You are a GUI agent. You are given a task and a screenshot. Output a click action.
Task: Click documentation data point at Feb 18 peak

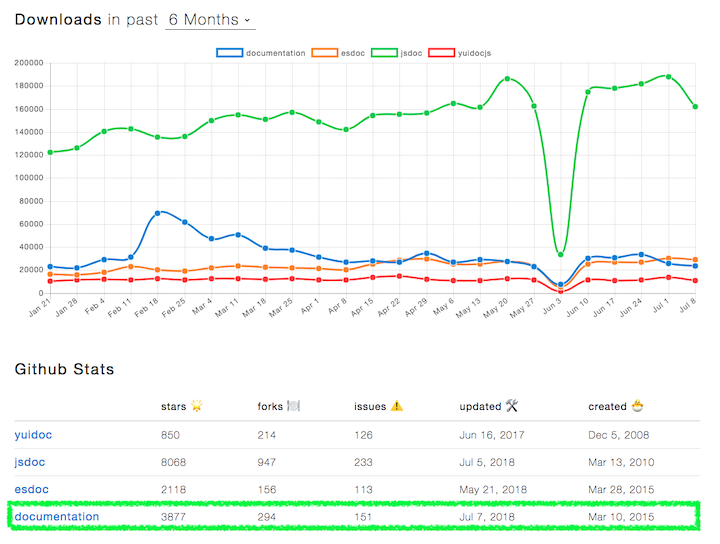158,213
